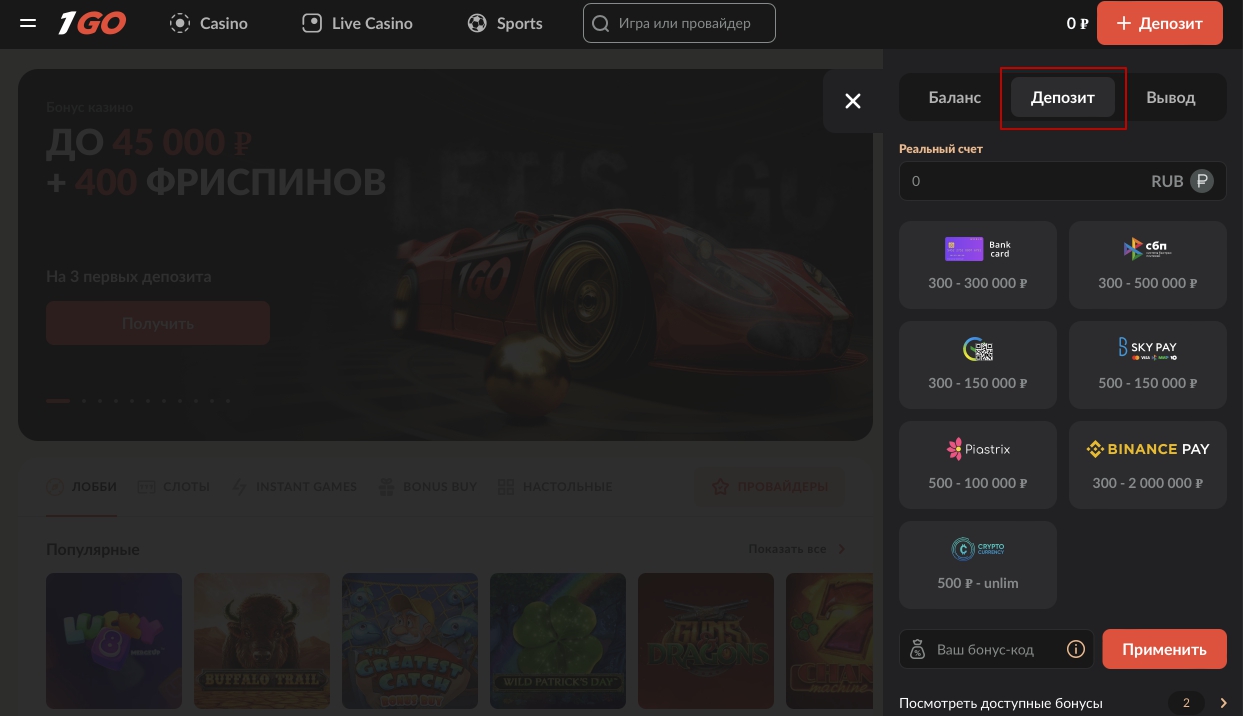Viewport: 1243px width, 716px height.
Task: Click the available bonuses count badge 2
Action: point(1186,703)
